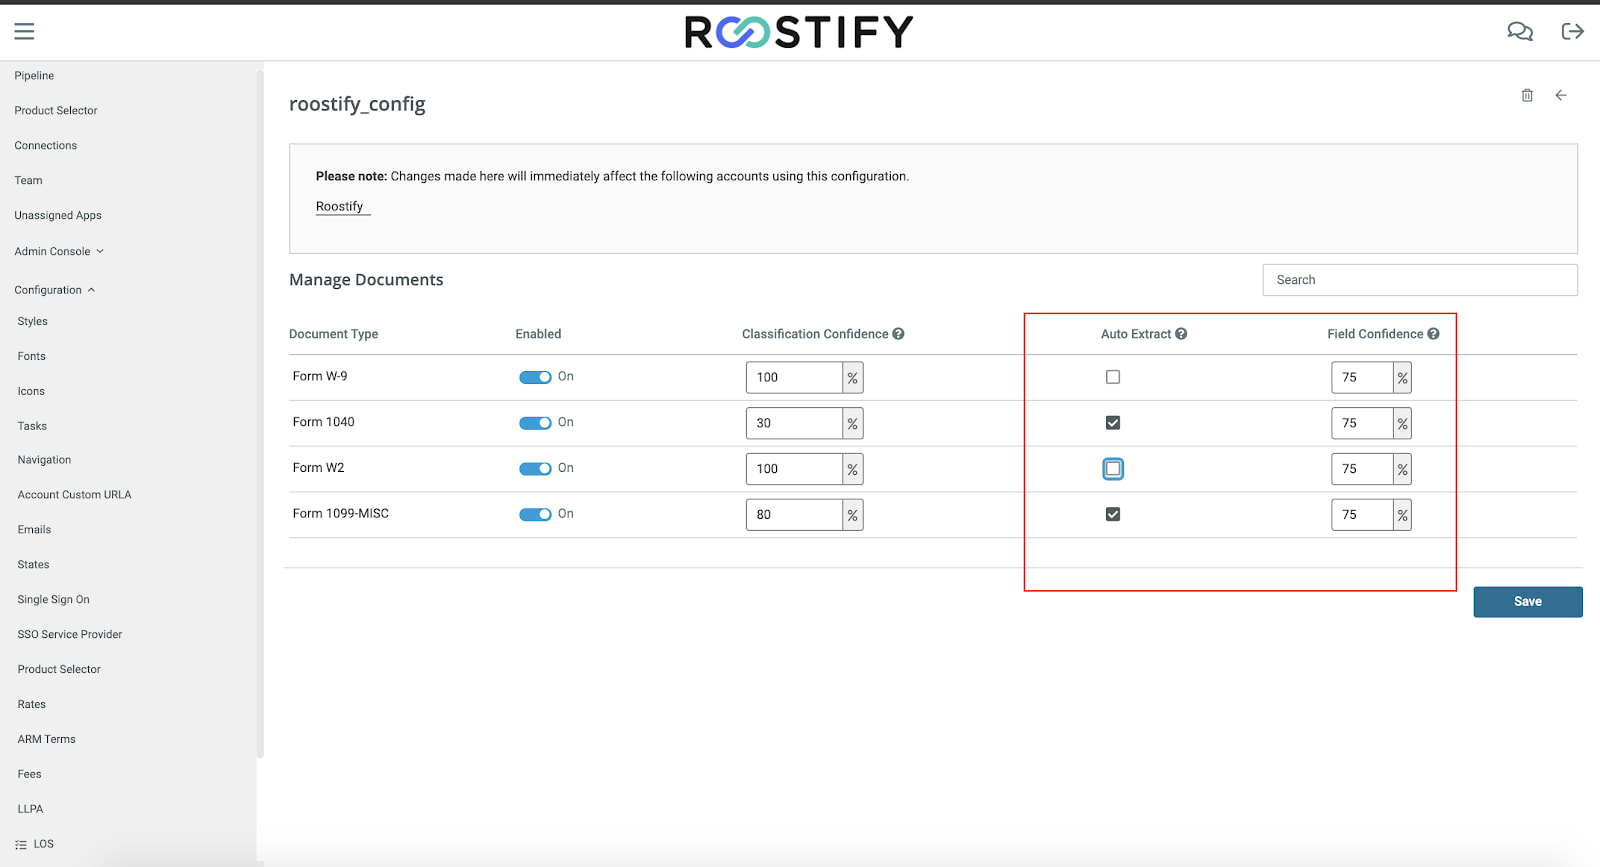Disable the Form 1040 enabled toggle
This screenshot has height=867, width=1600.
(535, 423)
